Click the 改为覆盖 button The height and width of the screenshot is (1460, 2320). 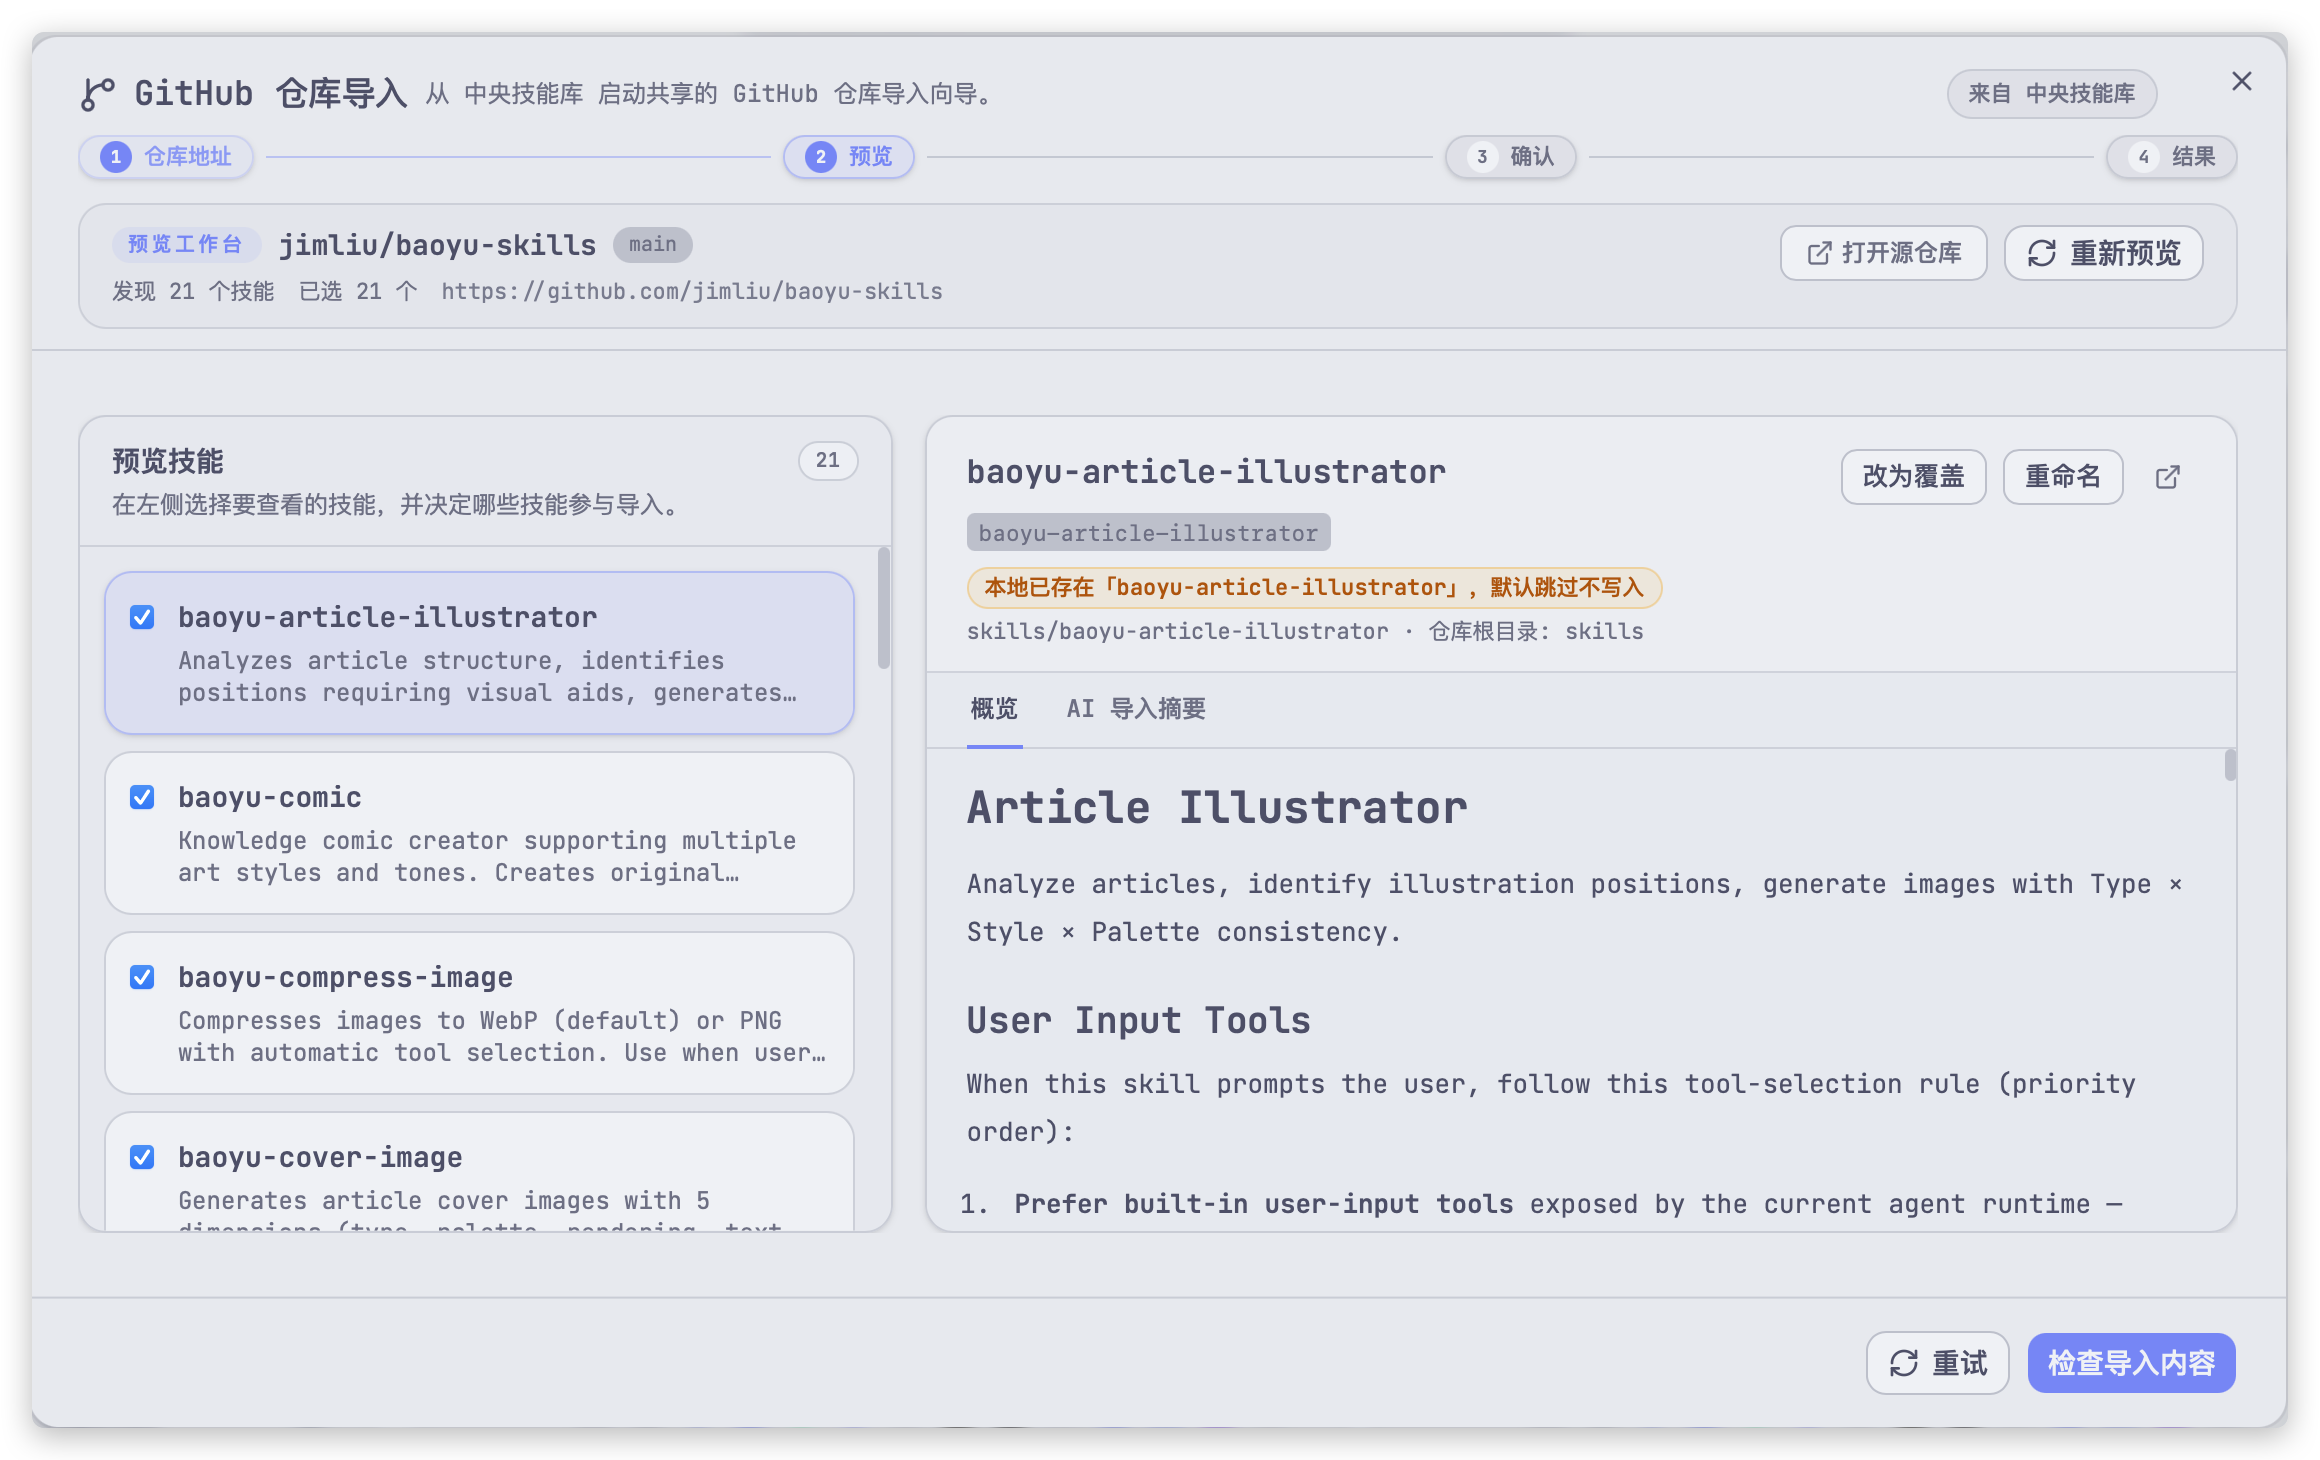[x=1913, y=477]
